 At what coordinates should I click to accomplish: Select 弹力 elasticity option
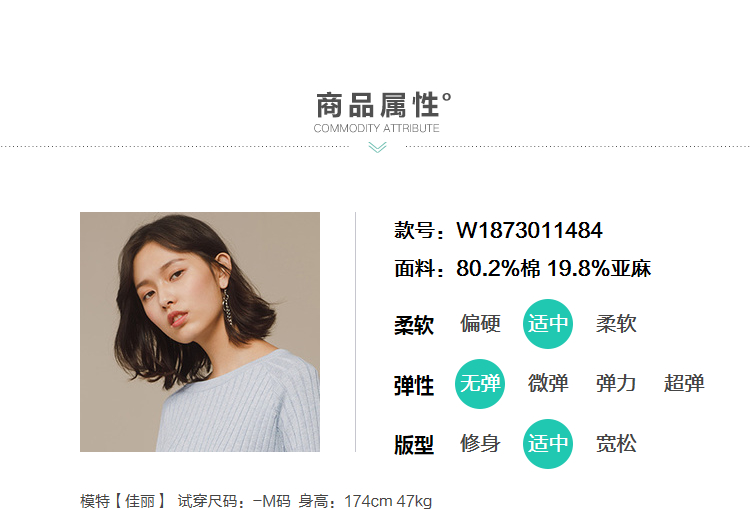coord(616,384)
